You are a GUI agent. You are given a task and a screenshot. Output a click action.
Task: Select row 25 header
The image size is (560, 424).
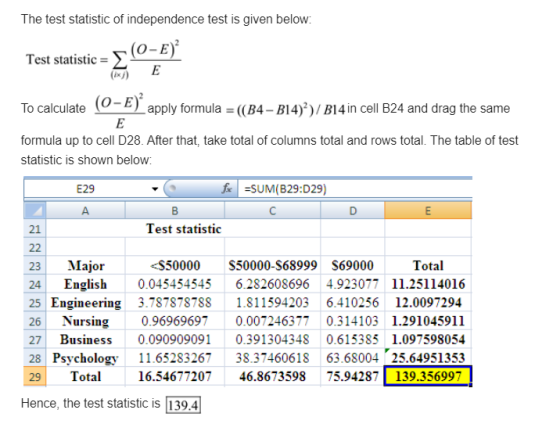point(35,303)
